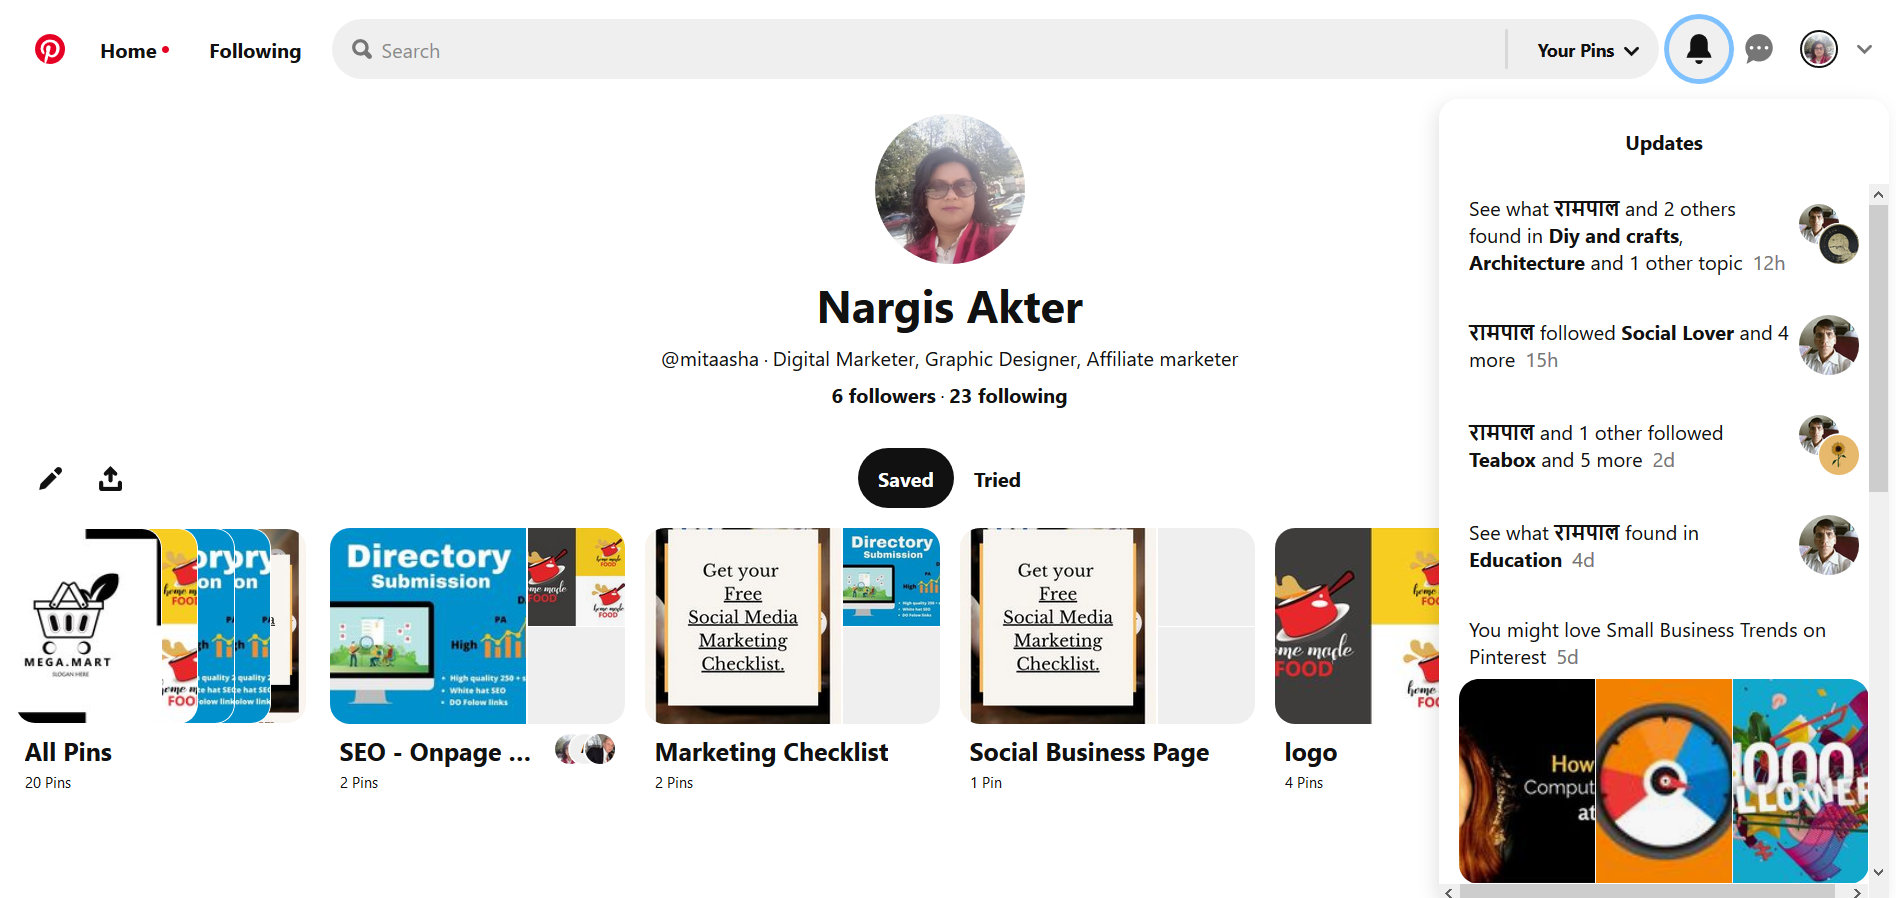Click the Updates panel vertical scrollbar
This screenshot has height=898, width=1896.
pyautogui.click(x=1878, y=350)
